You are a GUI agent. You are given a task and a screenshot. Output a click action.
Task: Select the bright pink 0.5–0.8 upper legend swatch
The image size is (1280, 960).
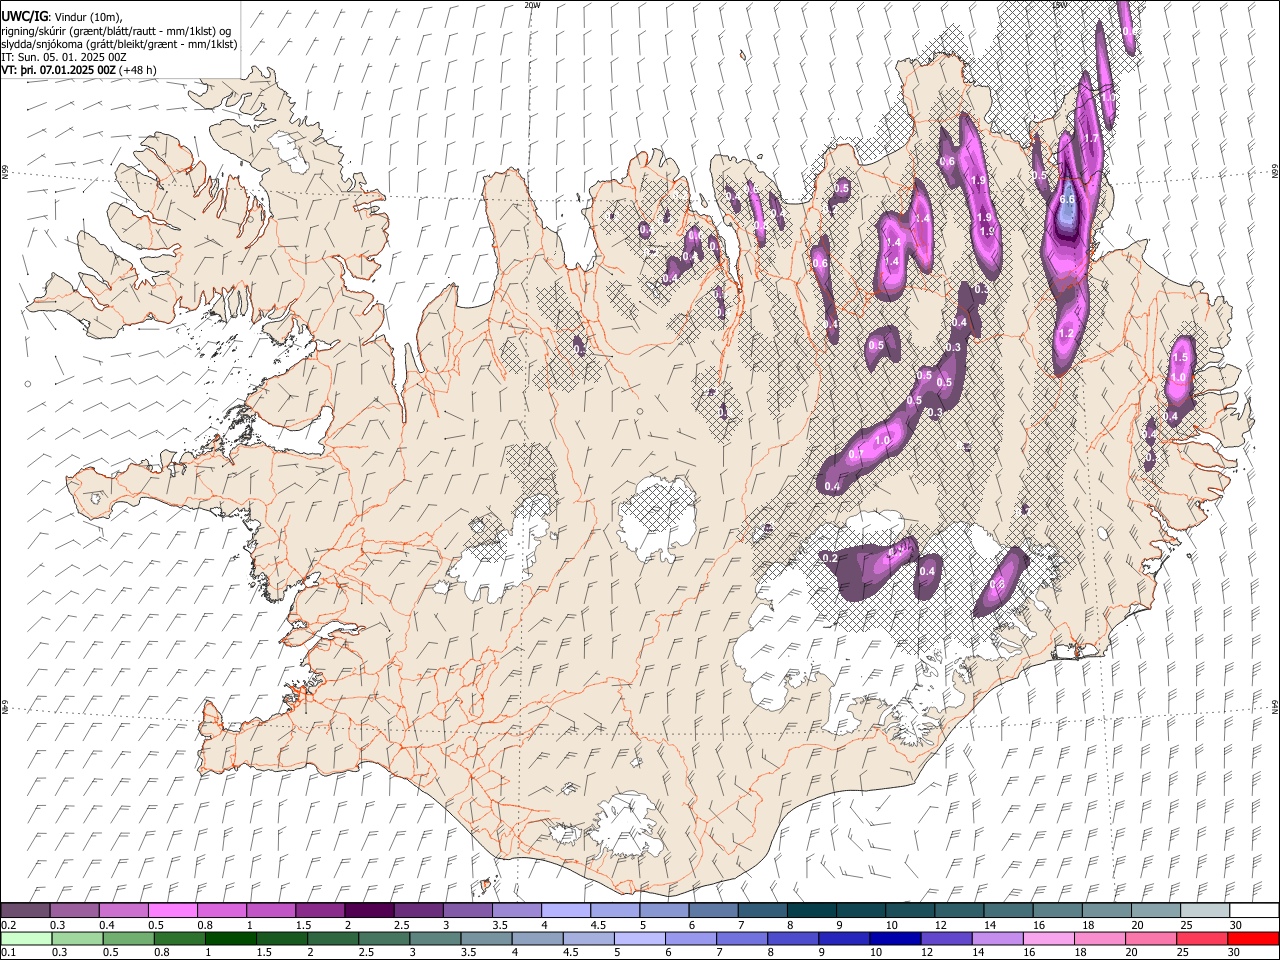tap(173, 911)
